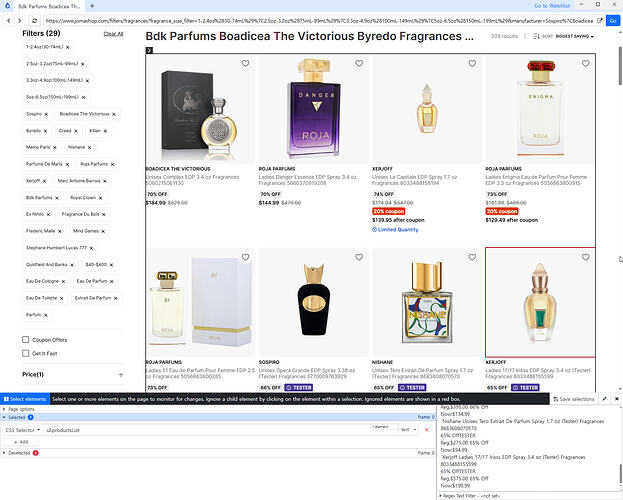Tick the Get It Fast checkbox
The width and height of the screenshot is (623, 500).
tap(26, 353)
